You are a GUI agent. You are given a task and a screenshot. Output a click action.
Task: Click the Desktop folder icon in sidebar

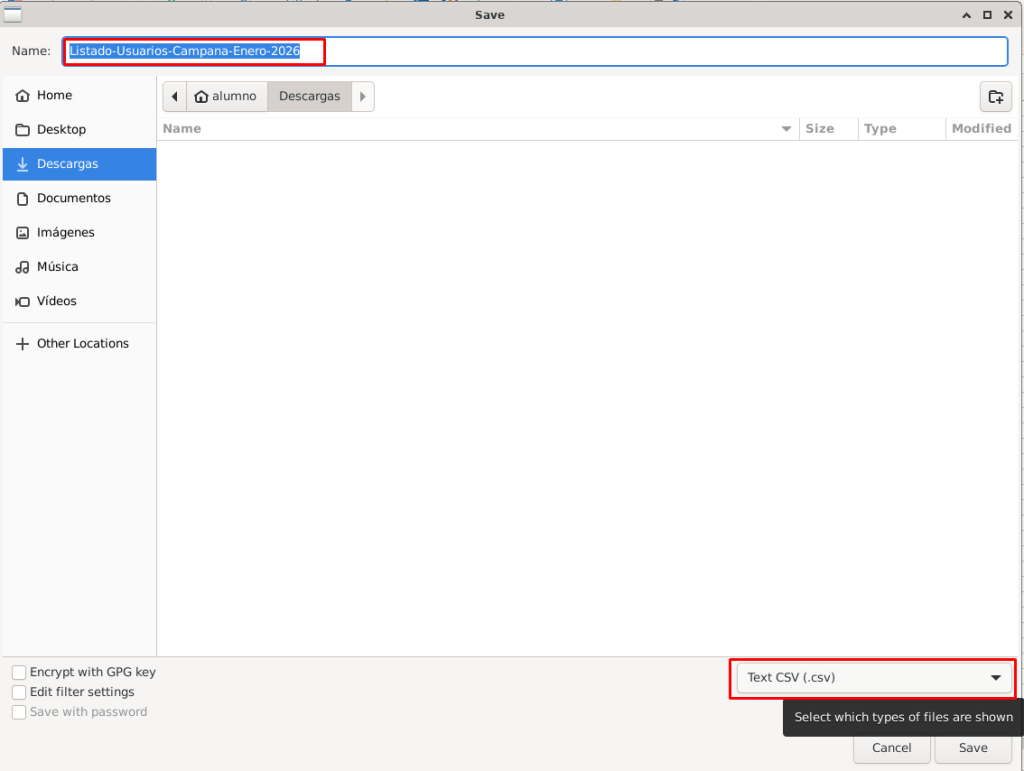[x=22, y=130]
